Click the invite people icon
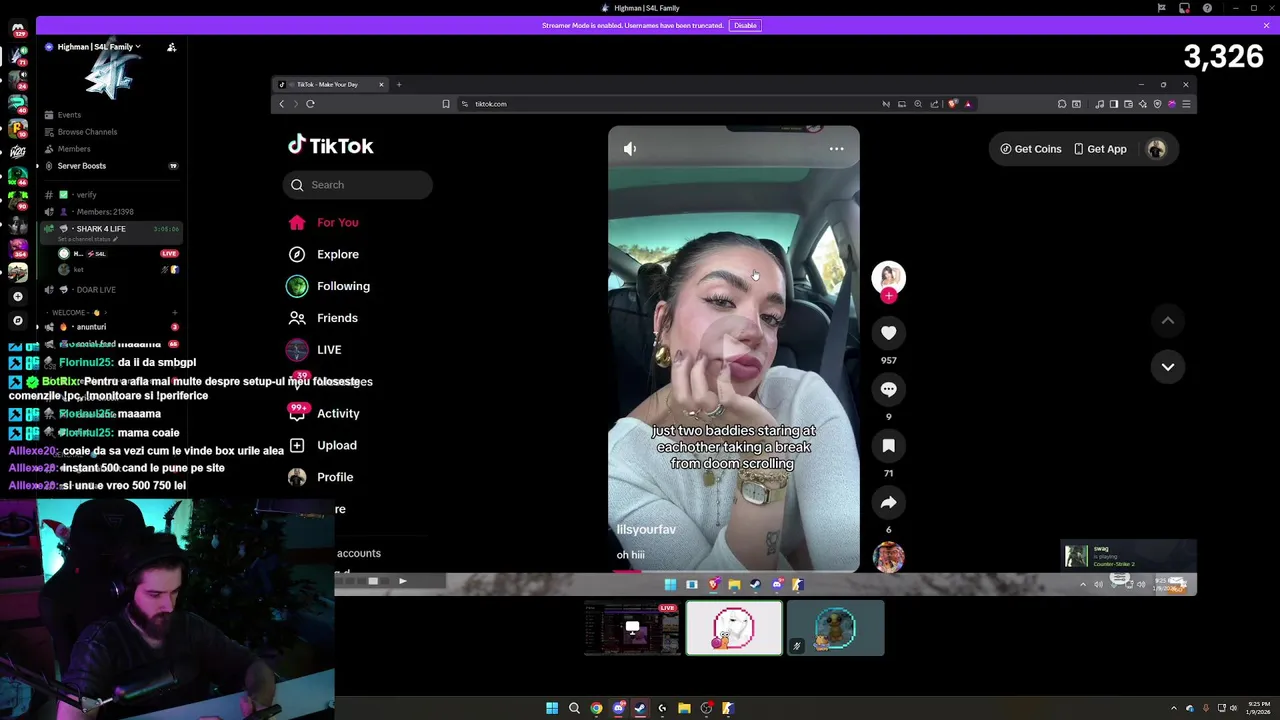This screenshot has width=1280, height=720. tap(171, 47)
